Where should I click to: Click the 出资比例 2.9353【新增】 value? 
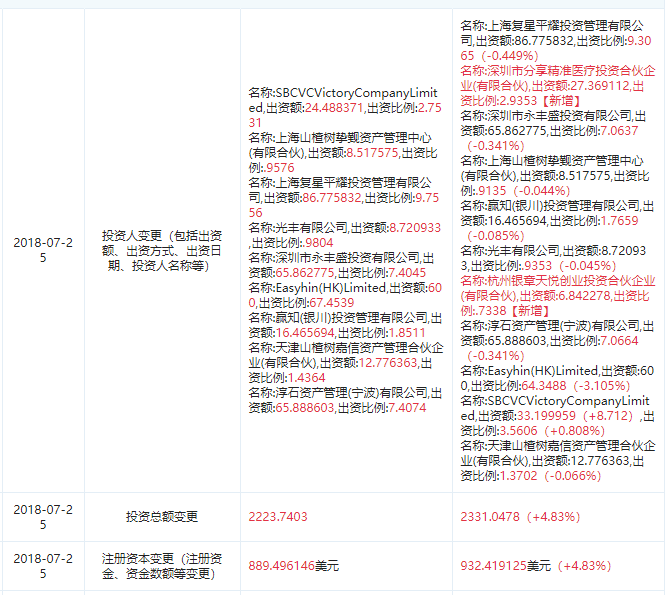tap(540, 101)
